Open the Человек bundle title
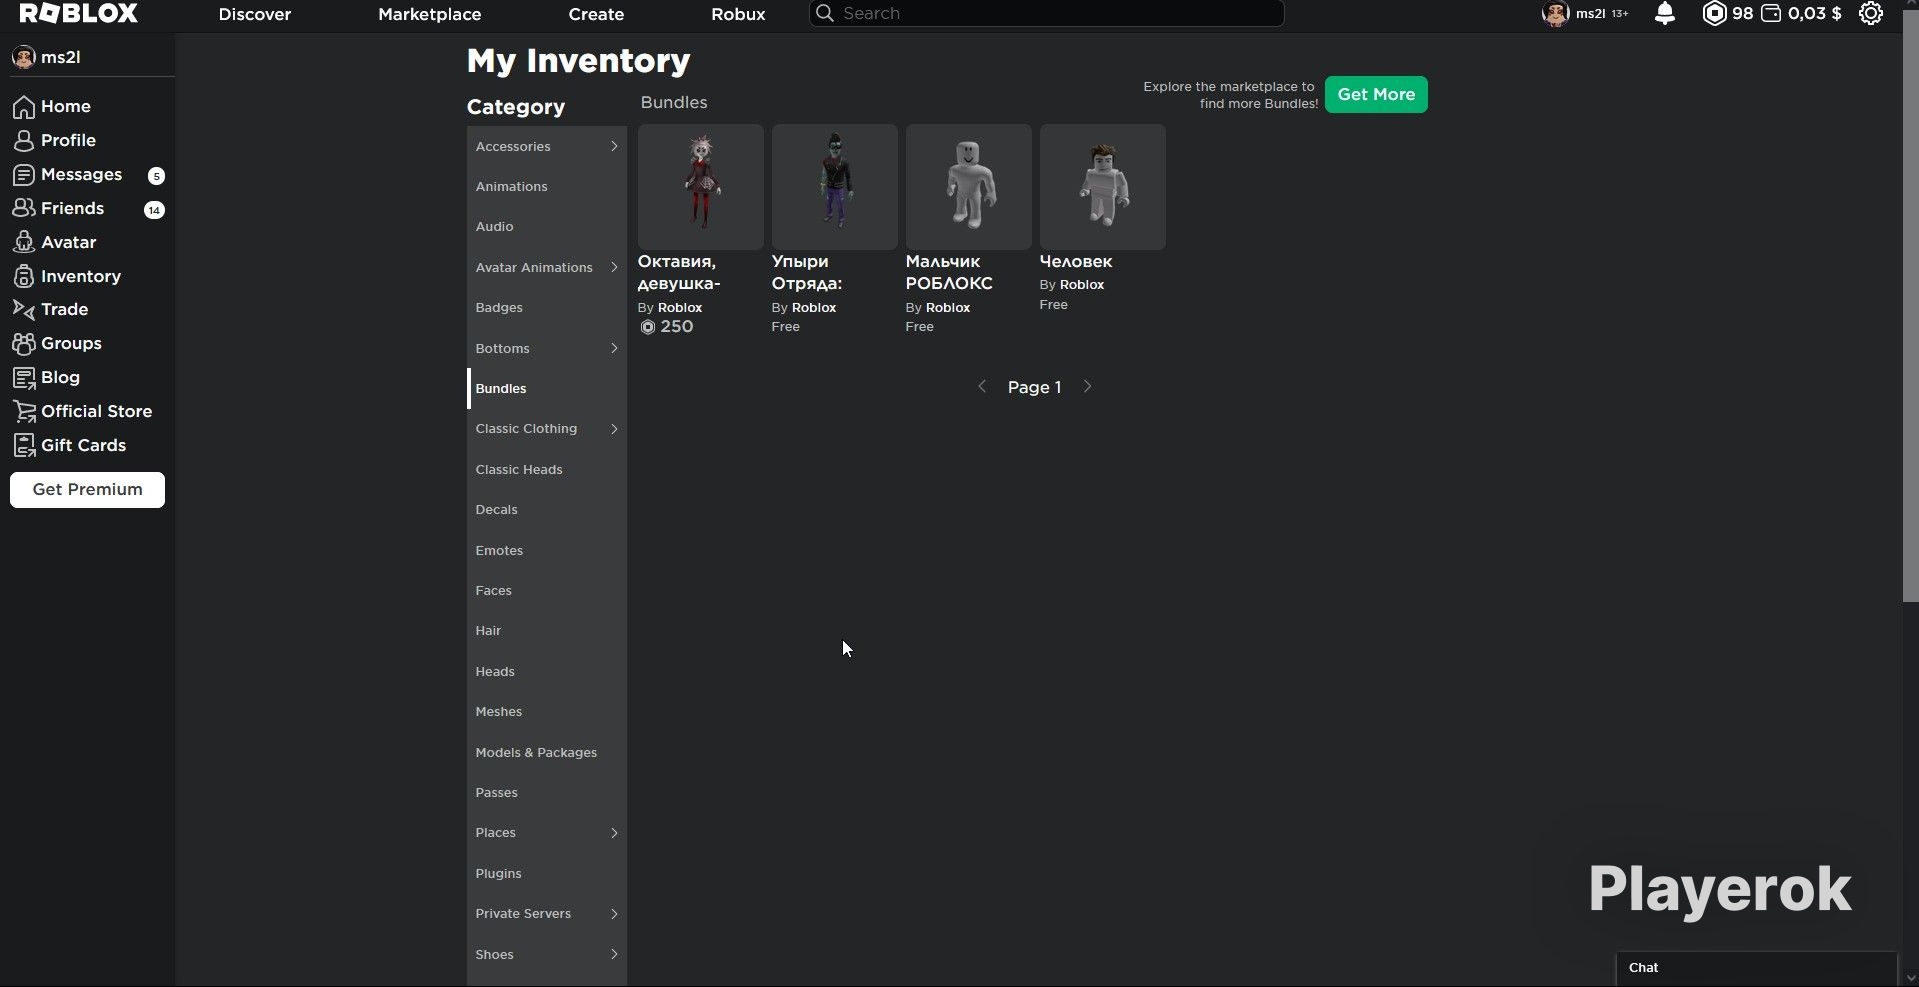1919x987 pixels. click(1076, 262)
